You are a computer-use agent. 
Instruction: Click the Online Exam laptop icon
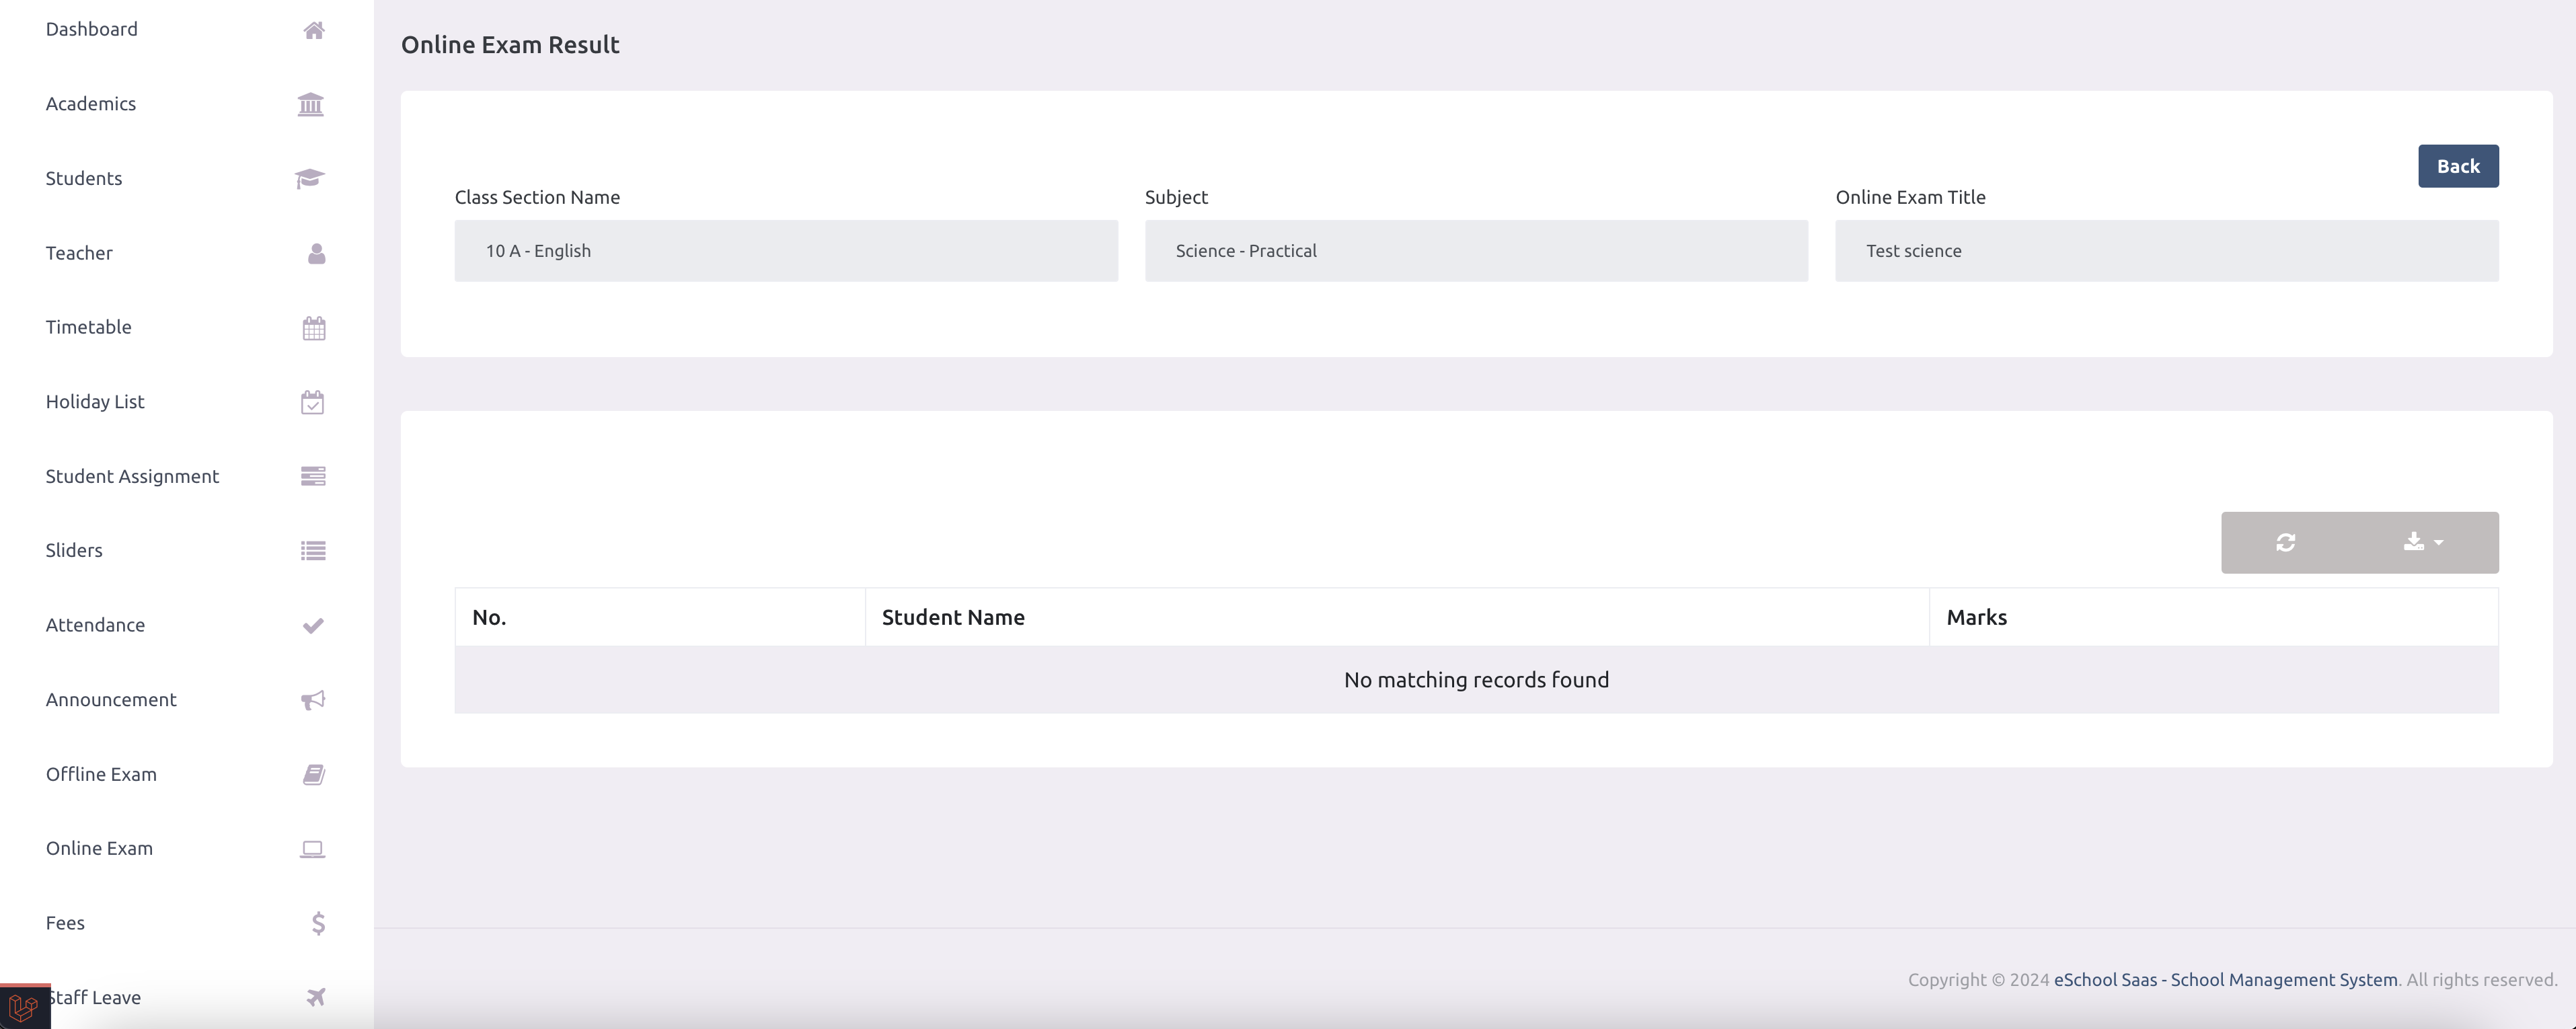point(311,848)
